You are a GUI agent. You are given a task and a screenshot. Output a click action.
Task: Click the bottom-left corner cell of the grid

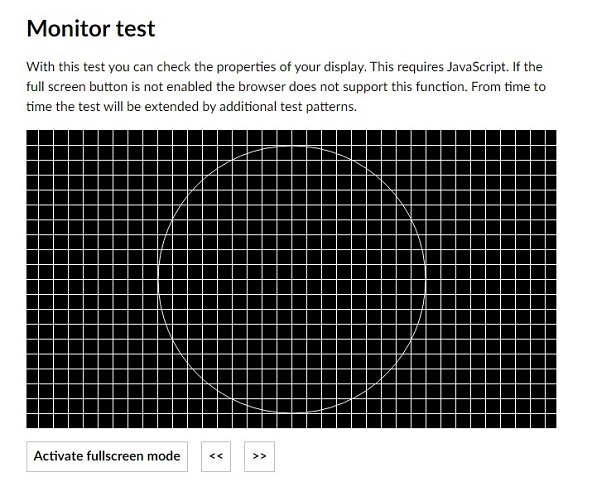32,421
